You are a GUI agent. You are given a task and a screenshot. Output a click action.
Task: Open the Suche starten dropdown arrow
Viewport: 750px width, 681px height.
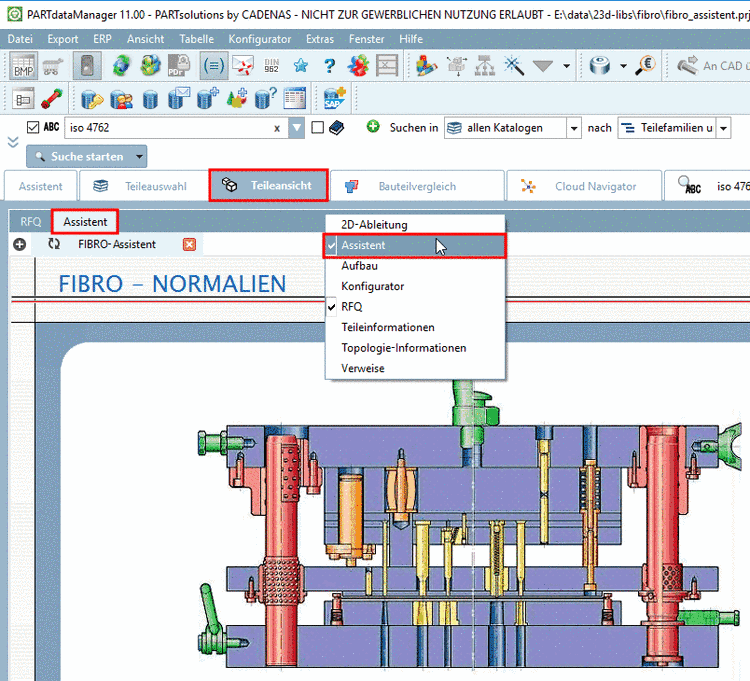point(138,157)
